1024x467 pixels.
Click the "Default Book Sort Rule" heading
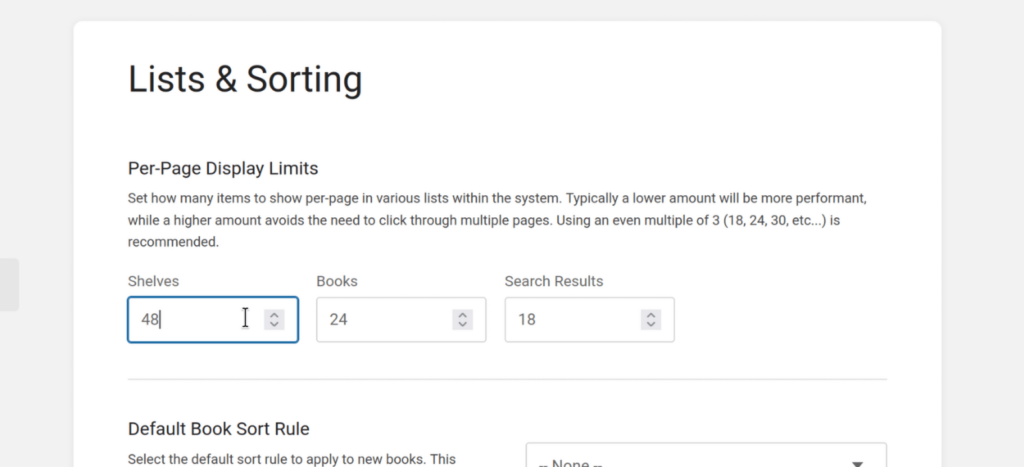pos(219,429)
